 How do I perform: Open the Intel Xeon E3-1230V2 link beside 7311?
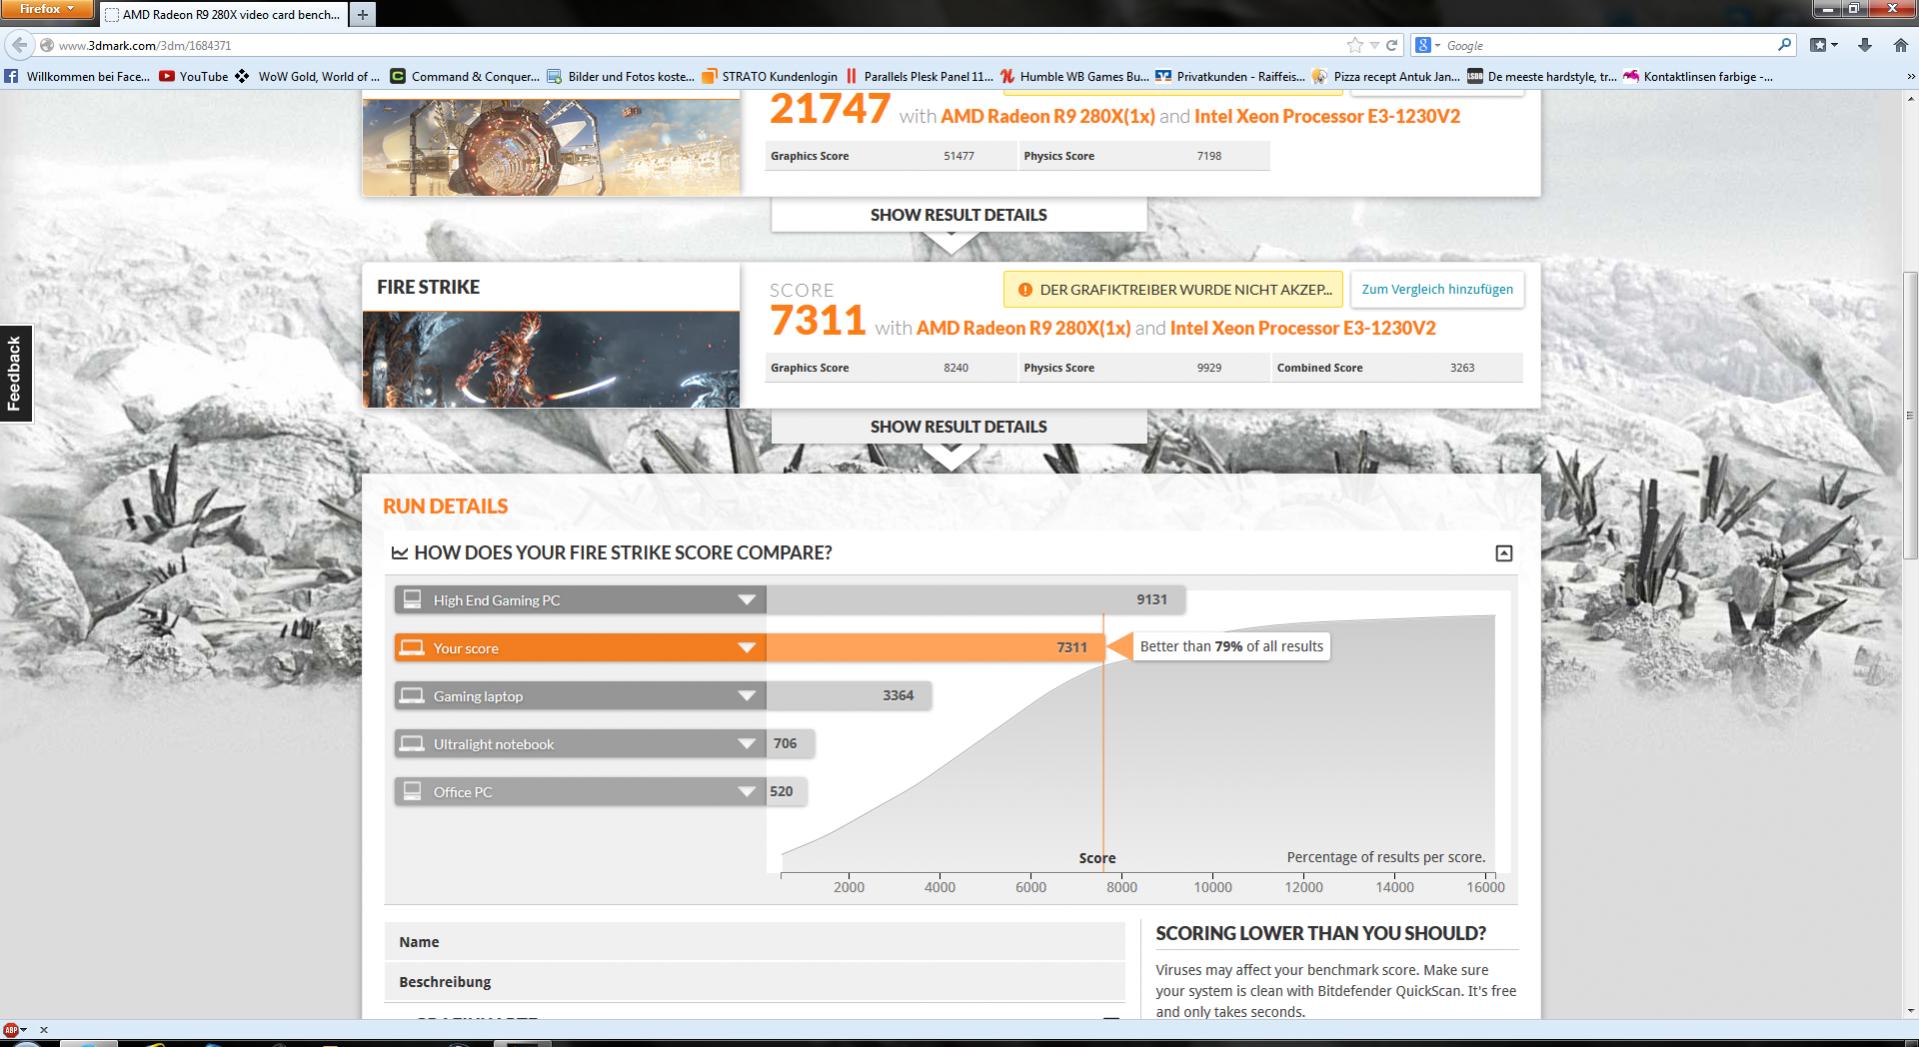click(x=1303, y=328)
